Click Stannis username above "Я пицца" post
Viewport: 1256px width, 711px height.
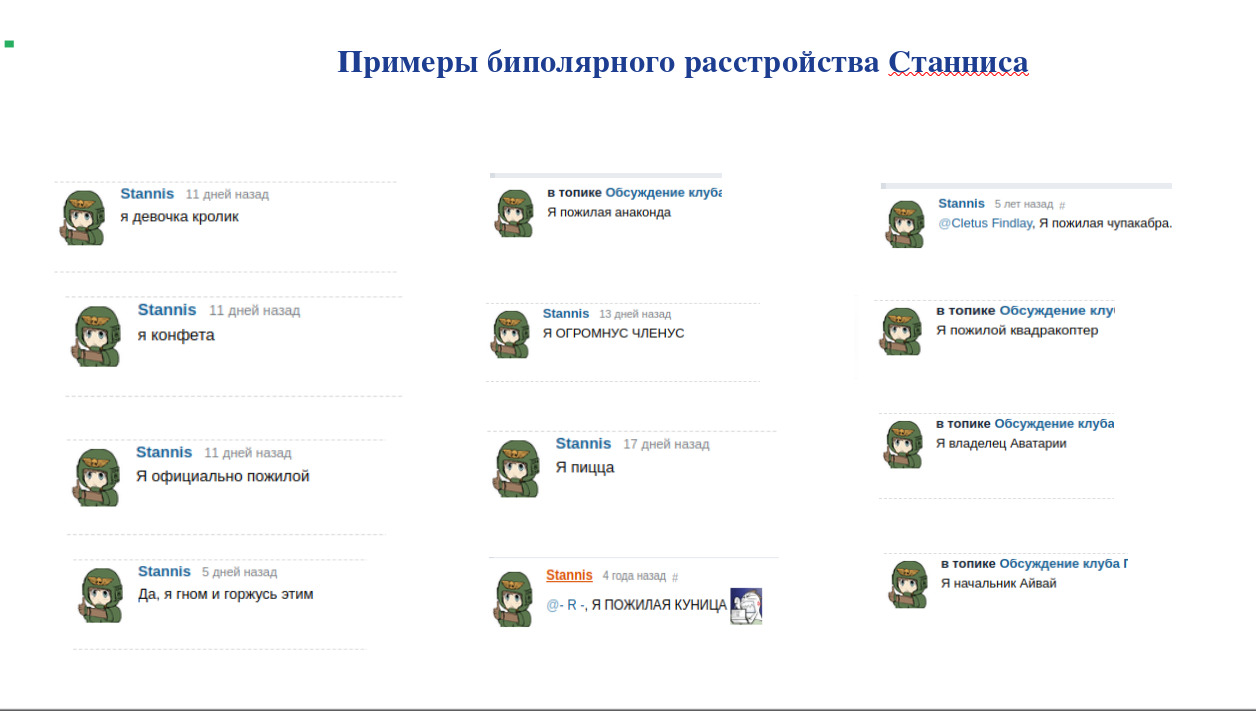click(583, 443)
